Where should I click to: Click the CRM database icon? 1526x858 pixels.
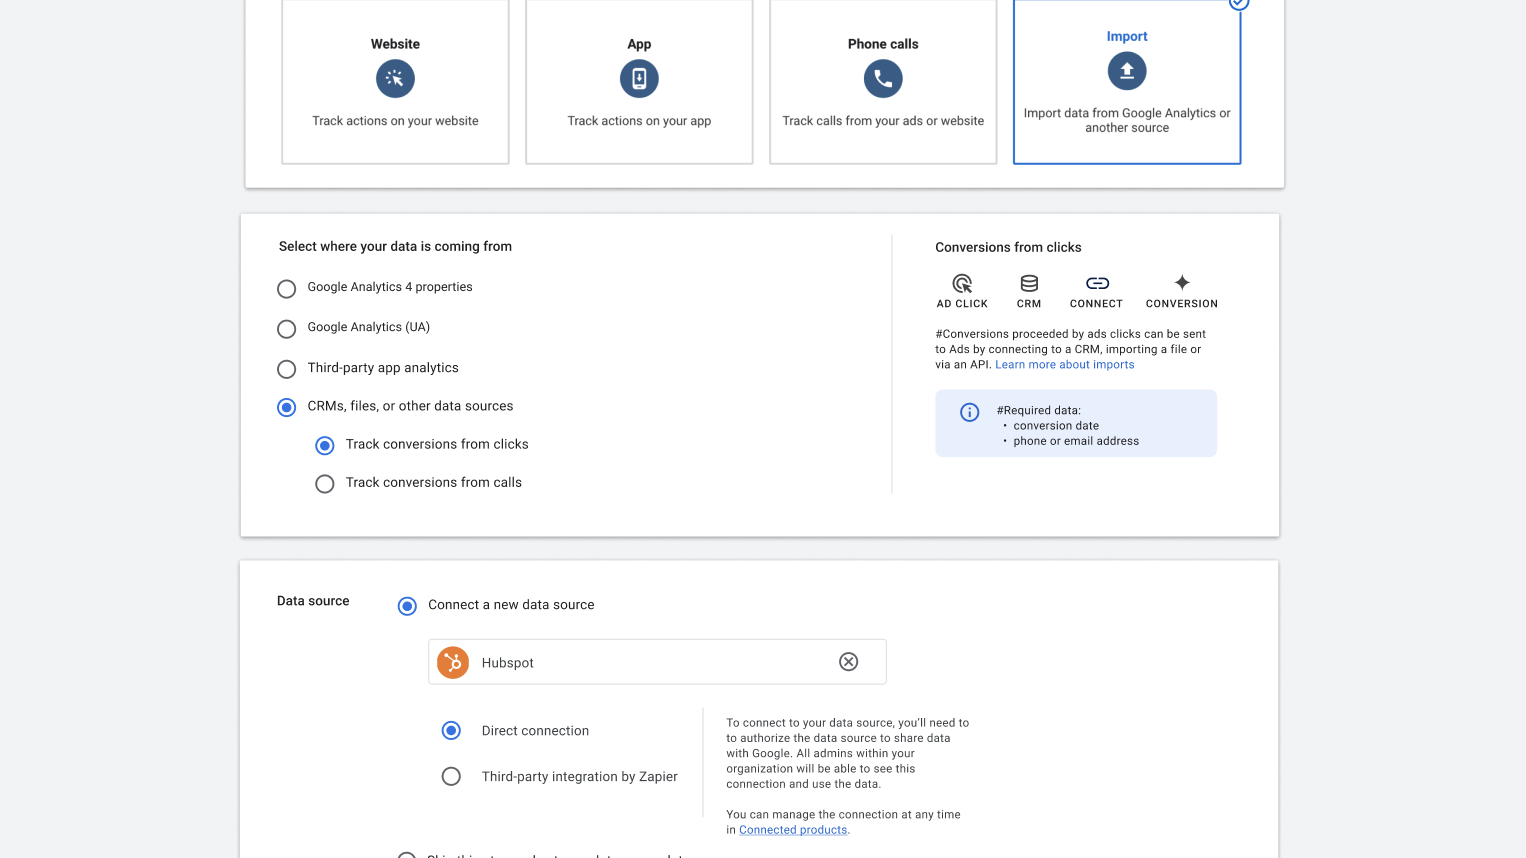(1029, 284)
